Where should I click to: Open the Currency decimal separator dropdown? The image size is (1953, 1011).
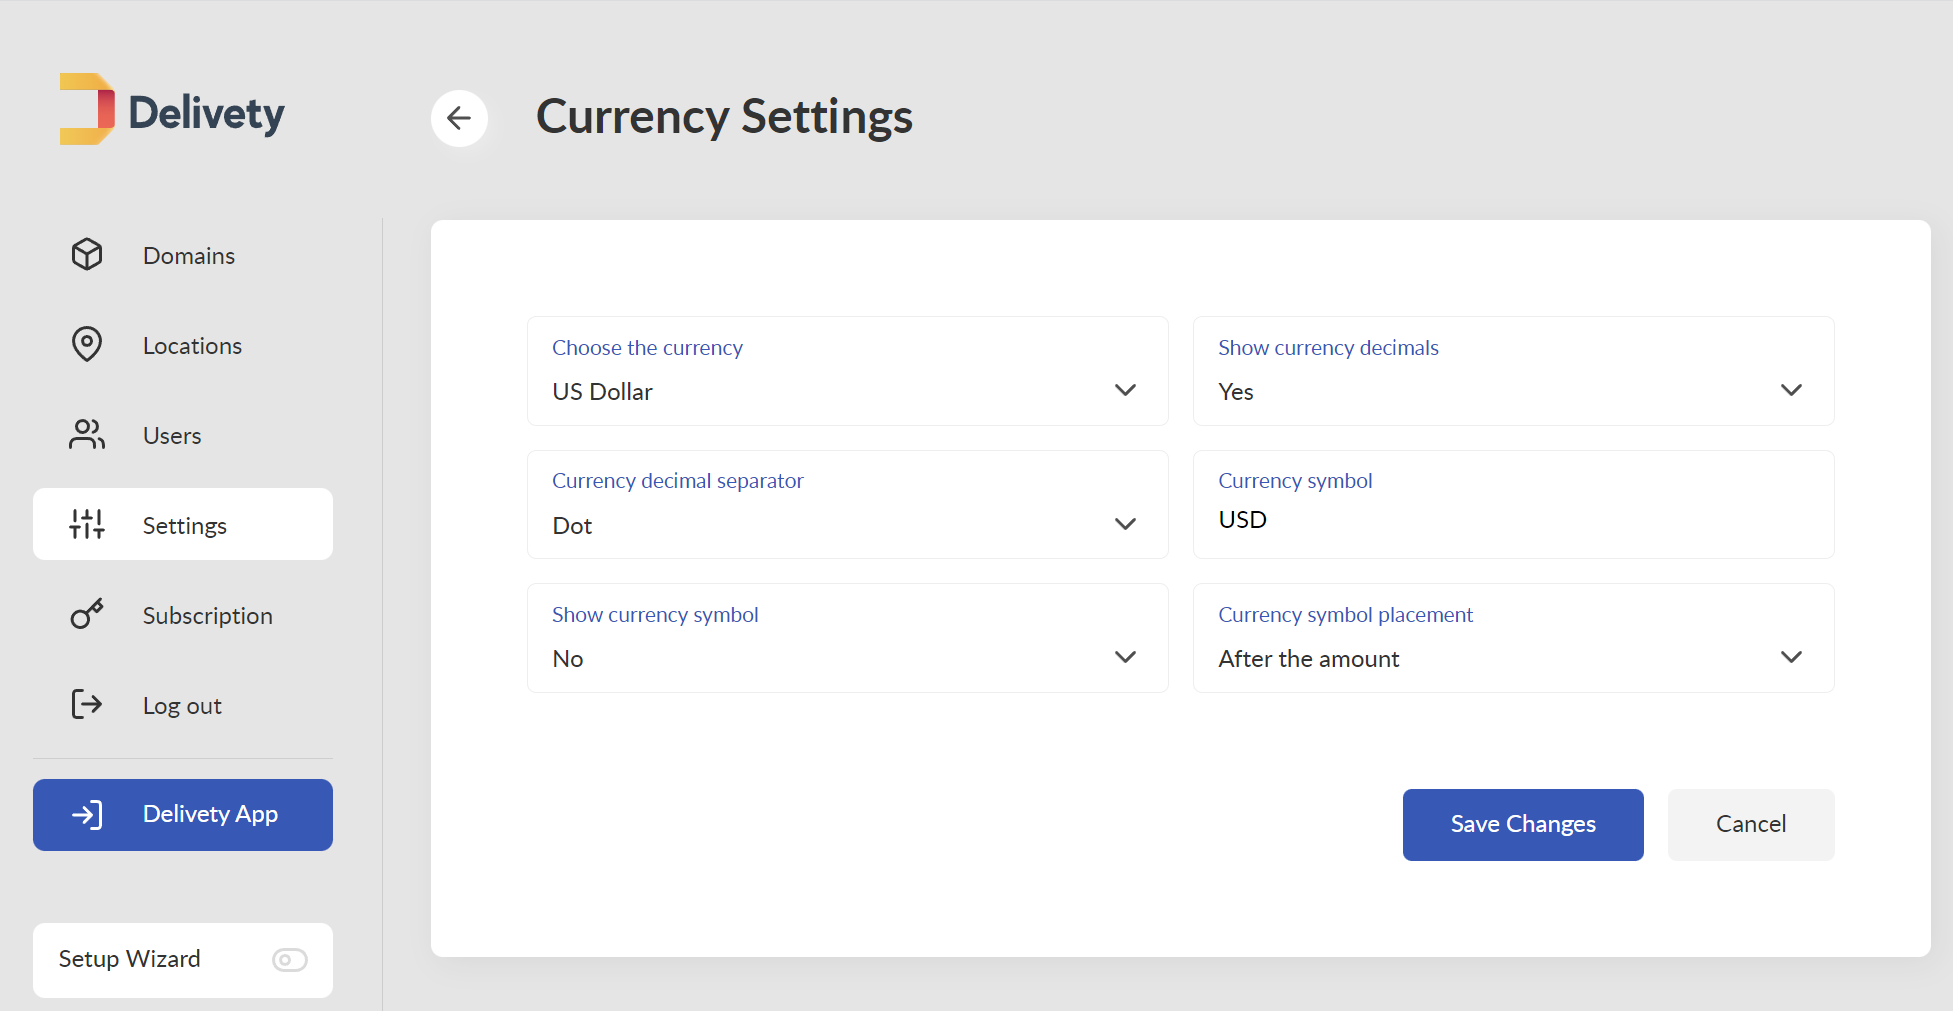[x=848, y=505]
